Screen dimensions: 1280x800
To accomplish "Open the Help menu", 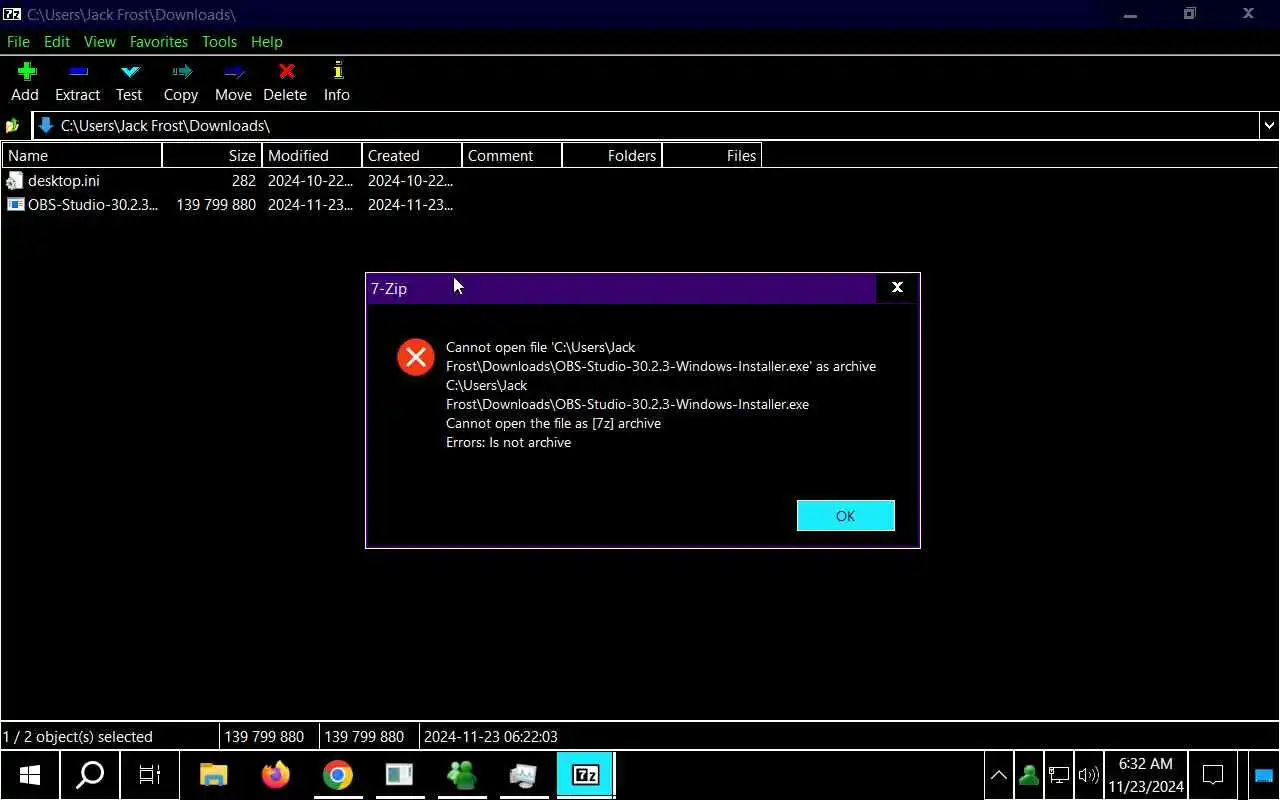I will coord(267,42).
